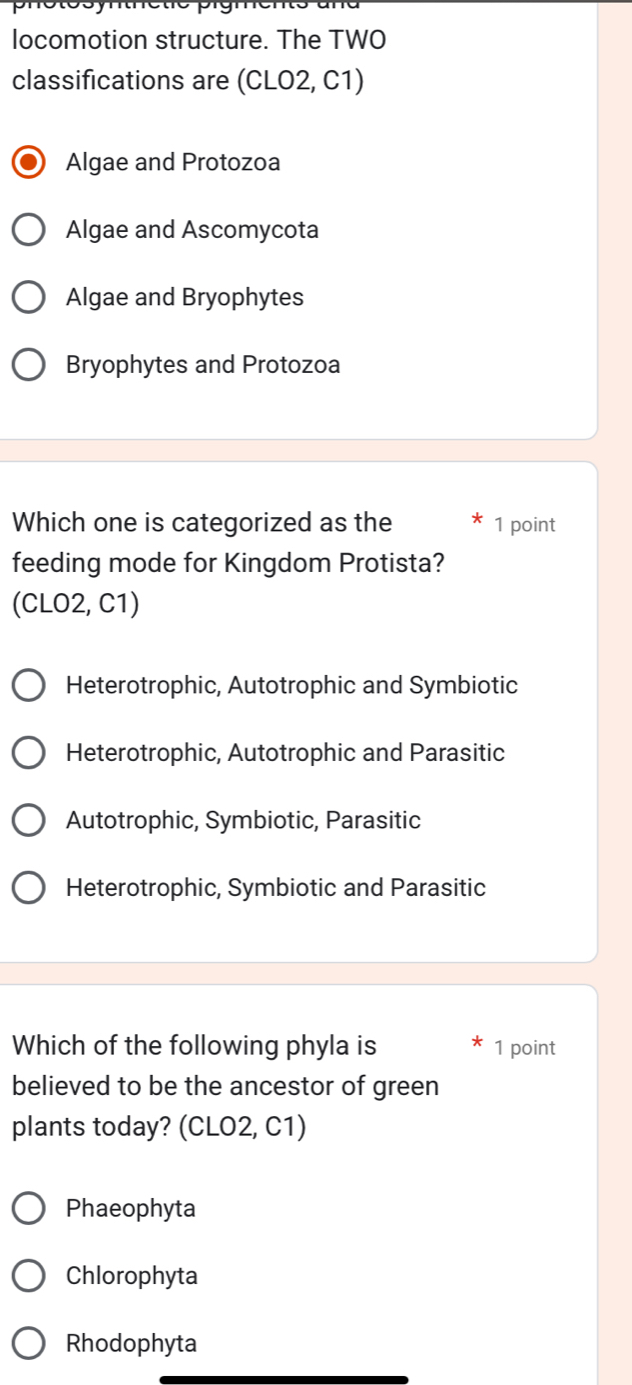
Task: Choose 'Algae and Ascomycota' answer
Action: pyautogui.click(x=29, y=230)
